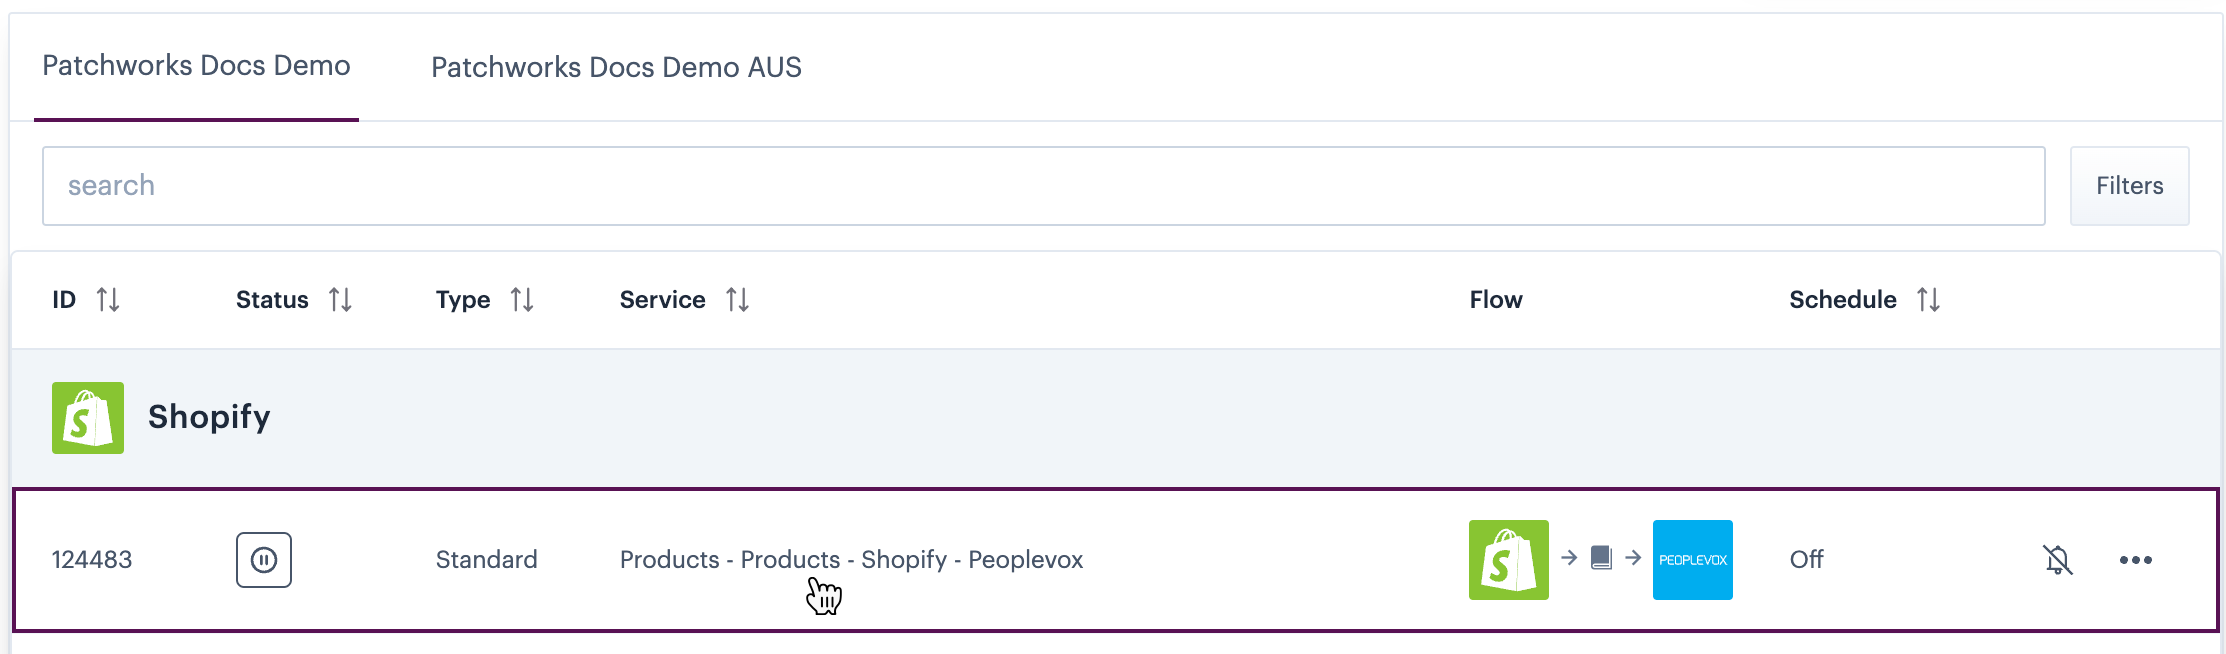The image size is (2226, 654).
Task: Switch to Patchworks Docs Demo tab
Action: click(x=196, y=66)
